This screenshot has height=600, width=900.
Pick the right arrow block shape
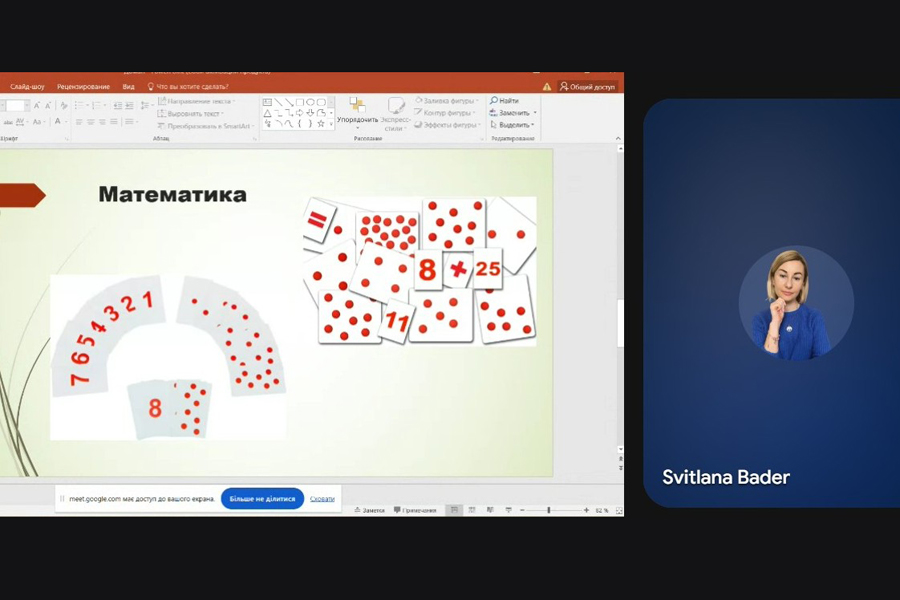300,113
